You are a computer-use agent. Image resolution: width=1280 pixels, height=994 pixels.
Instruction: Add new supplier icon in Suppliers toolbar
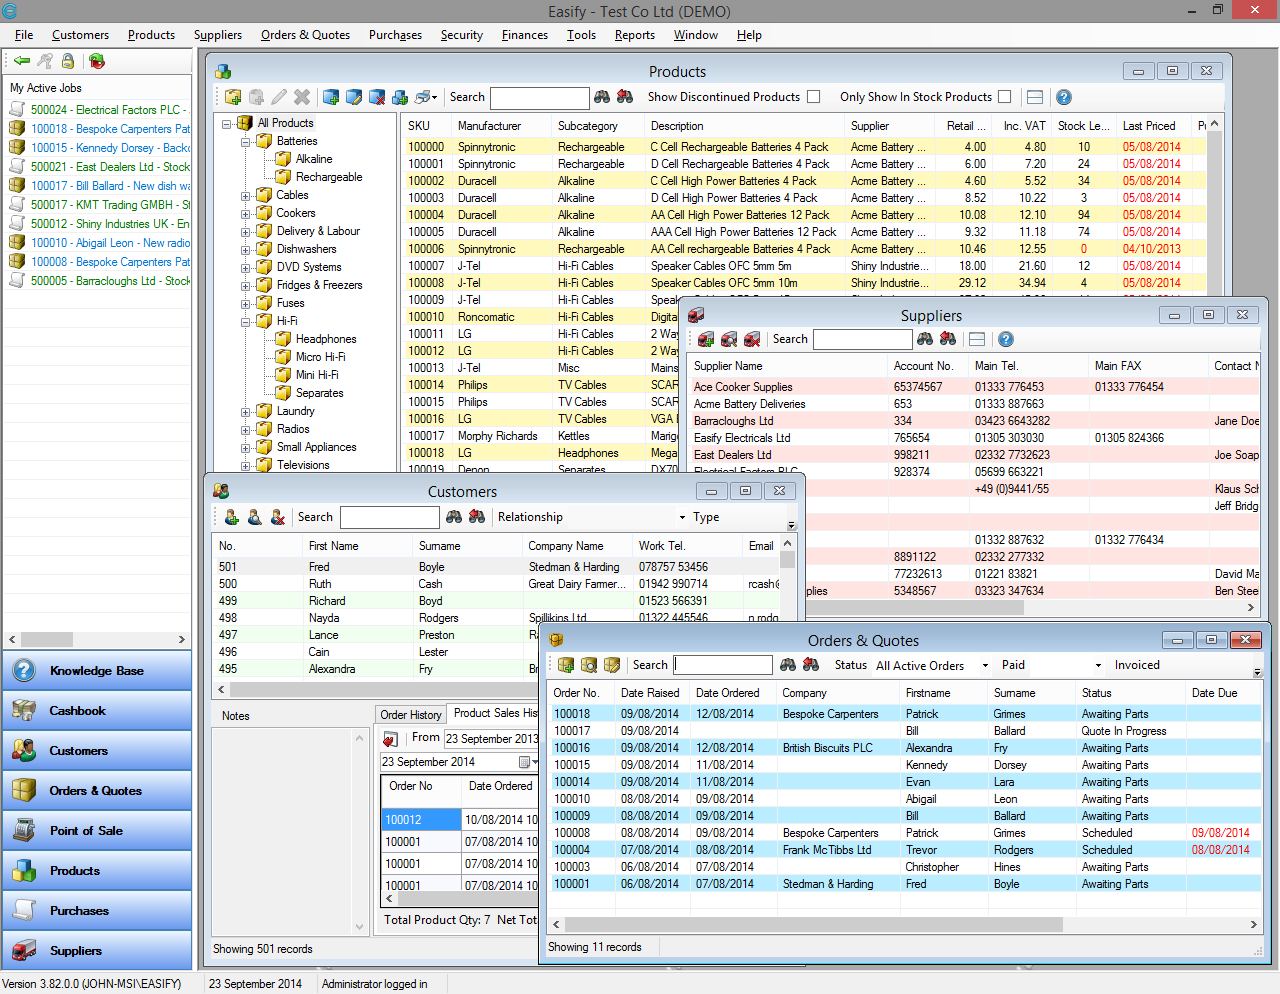706,339
